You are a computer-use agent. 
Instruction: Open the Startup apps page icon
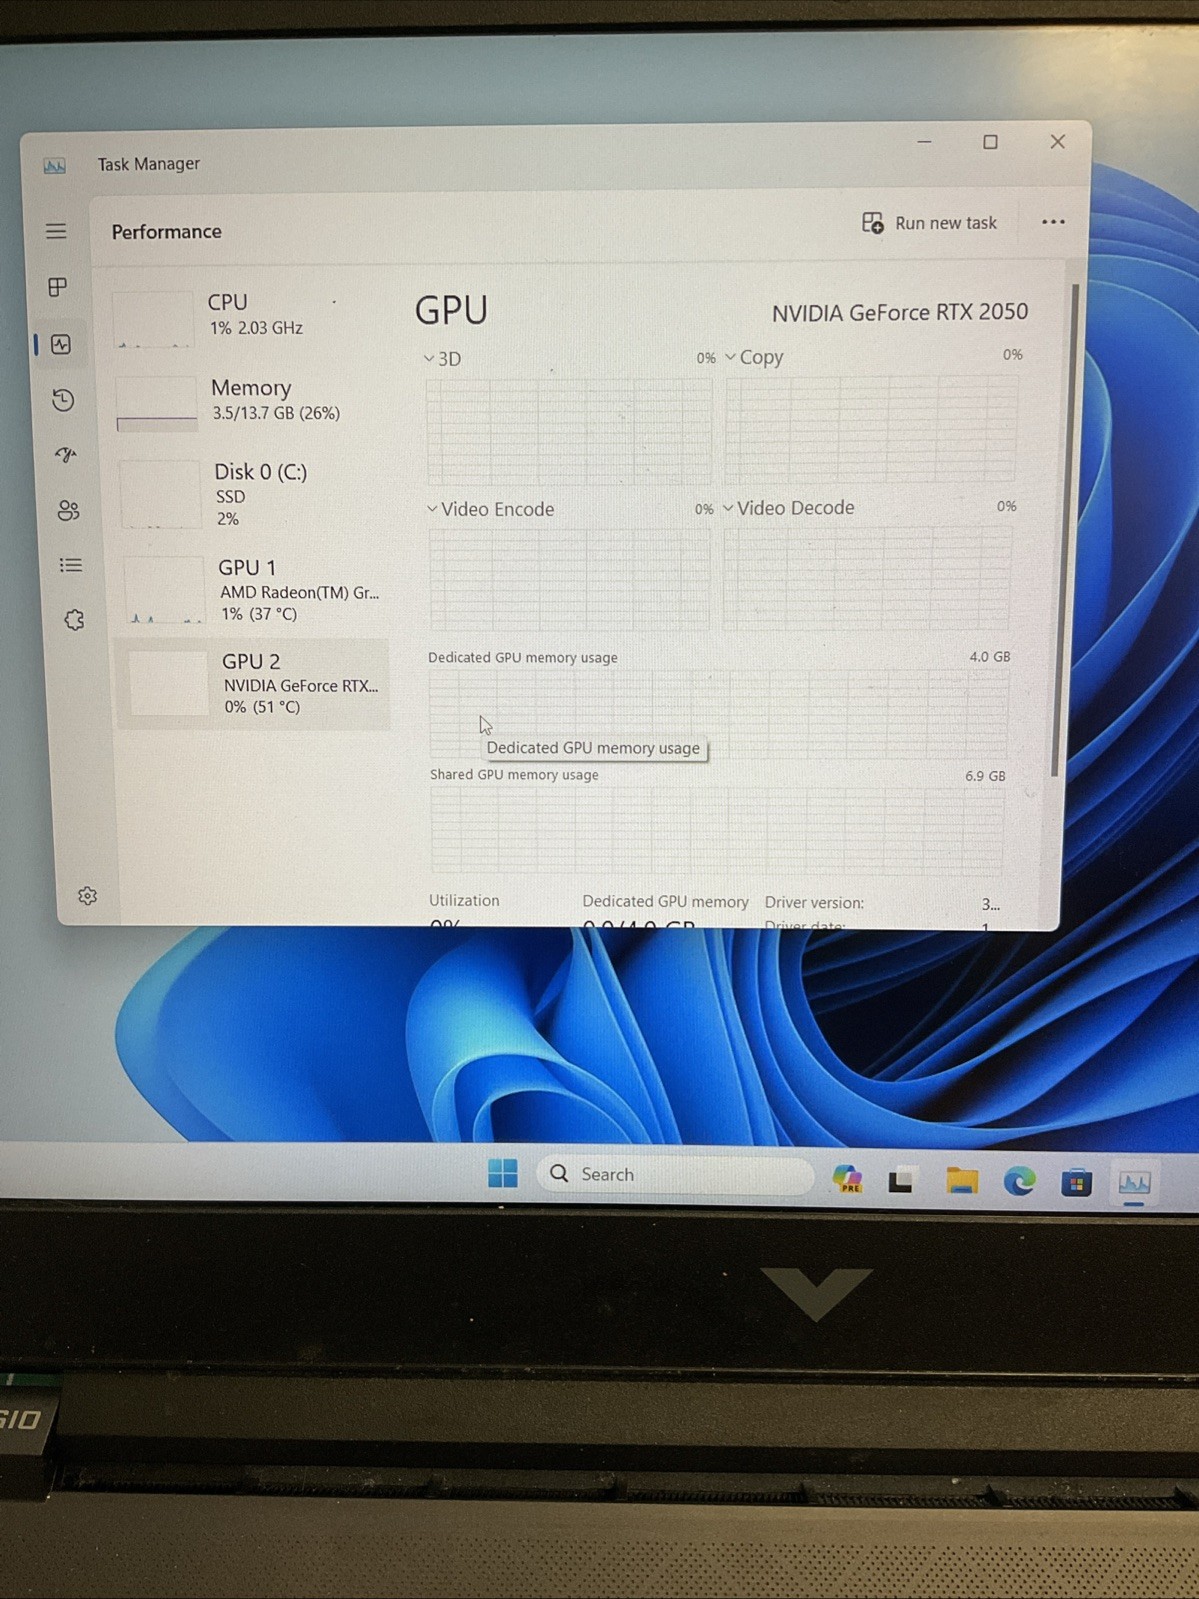tap(66, 455)
